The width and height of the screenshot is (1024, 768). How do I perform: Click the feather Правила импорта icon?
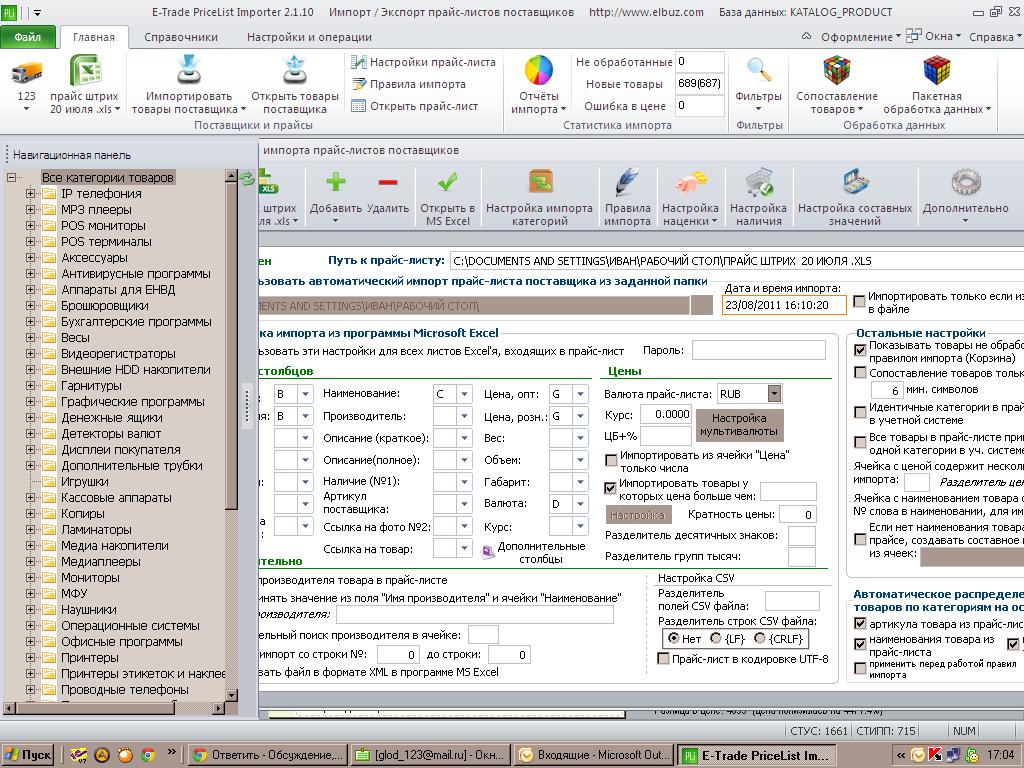click(628, 182)
